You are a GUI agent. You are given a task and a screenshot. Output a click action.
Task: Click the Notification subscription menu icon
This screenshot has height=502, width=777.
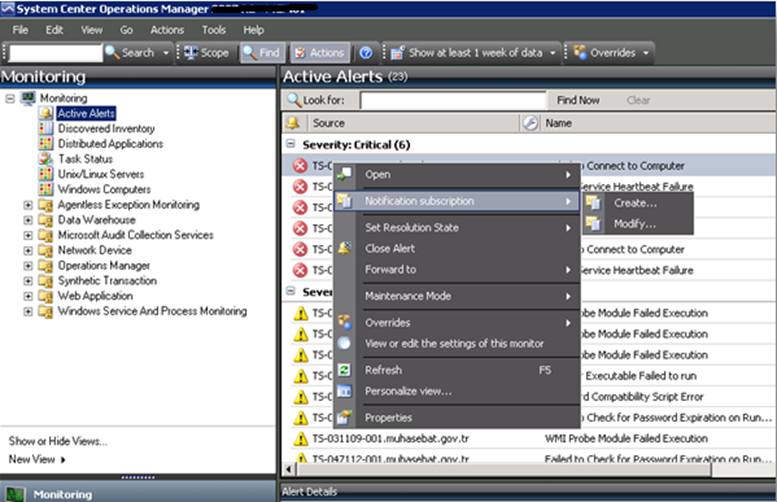tap(344, 201)
